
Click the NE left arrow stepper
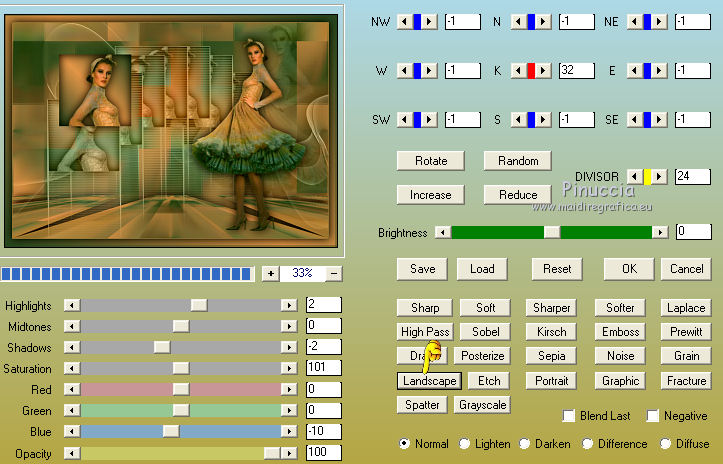(x=635, y=22)
